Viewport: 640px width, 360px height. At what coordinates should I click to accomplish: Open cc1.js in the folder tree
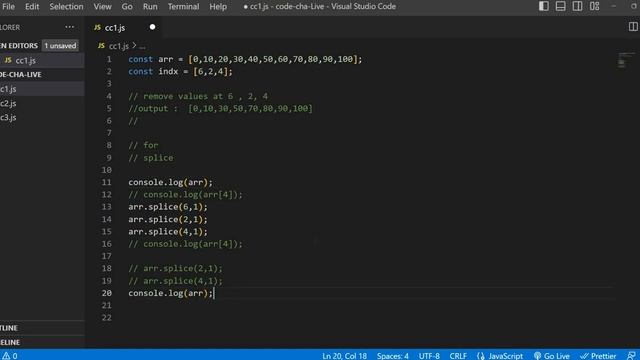[42, 89]
